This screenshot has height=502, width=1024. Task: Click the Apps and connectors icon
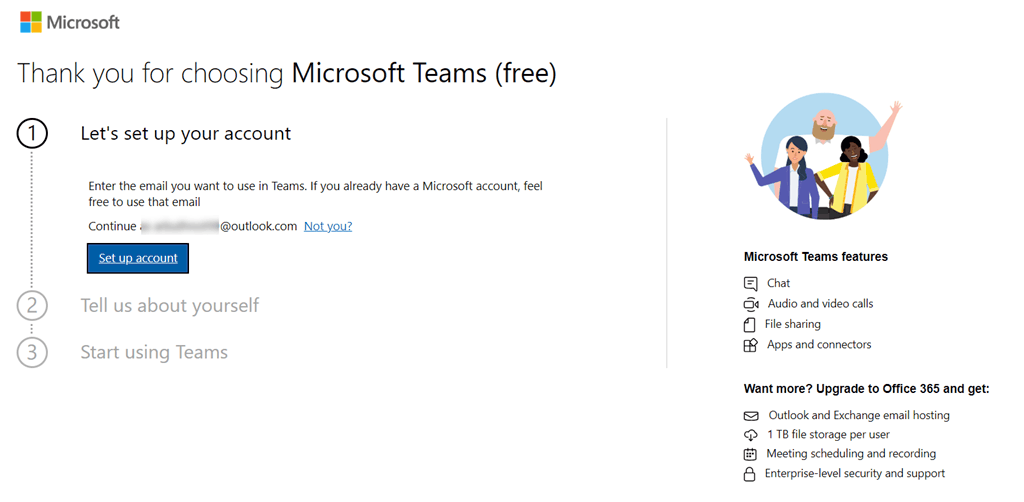[751, 345]
